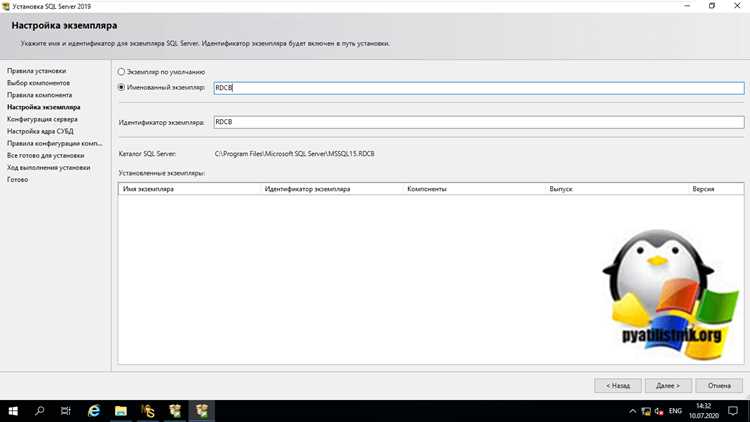Open the Windows Start menu
This screenshot has width=750, height=422.
[x=13, y=411]
